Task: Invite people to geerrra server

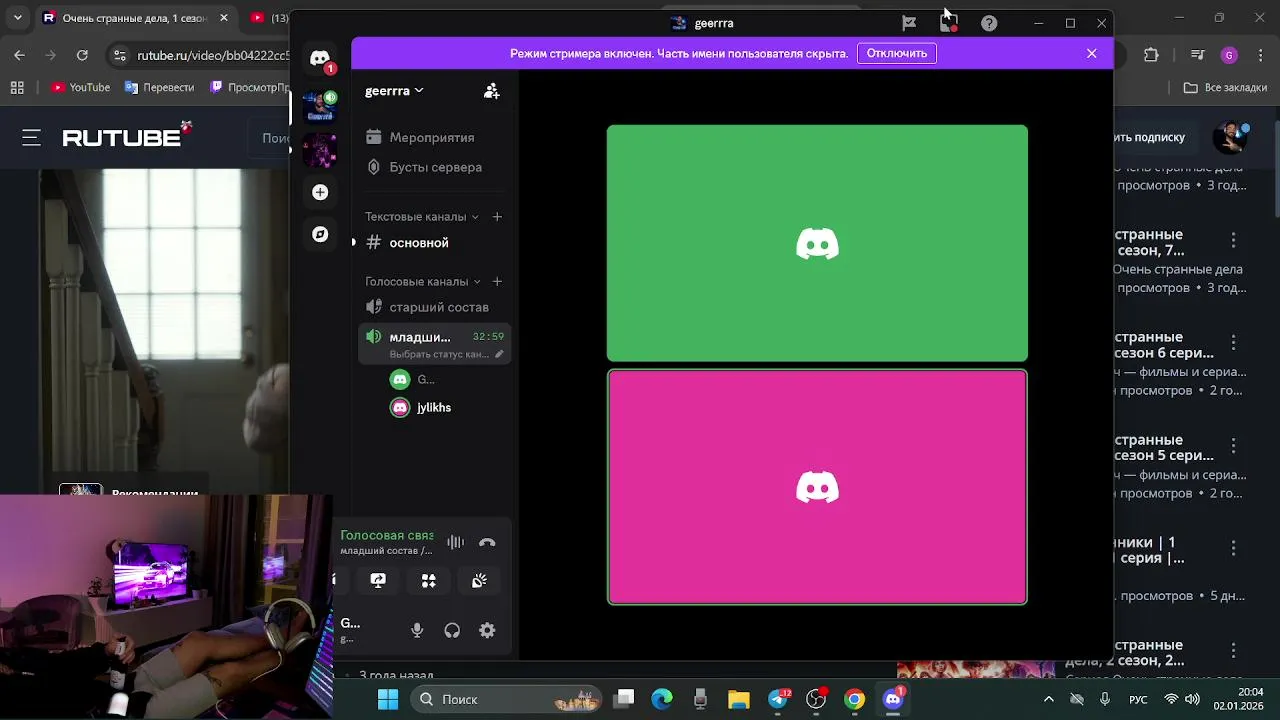Action: tap(491, 91)
